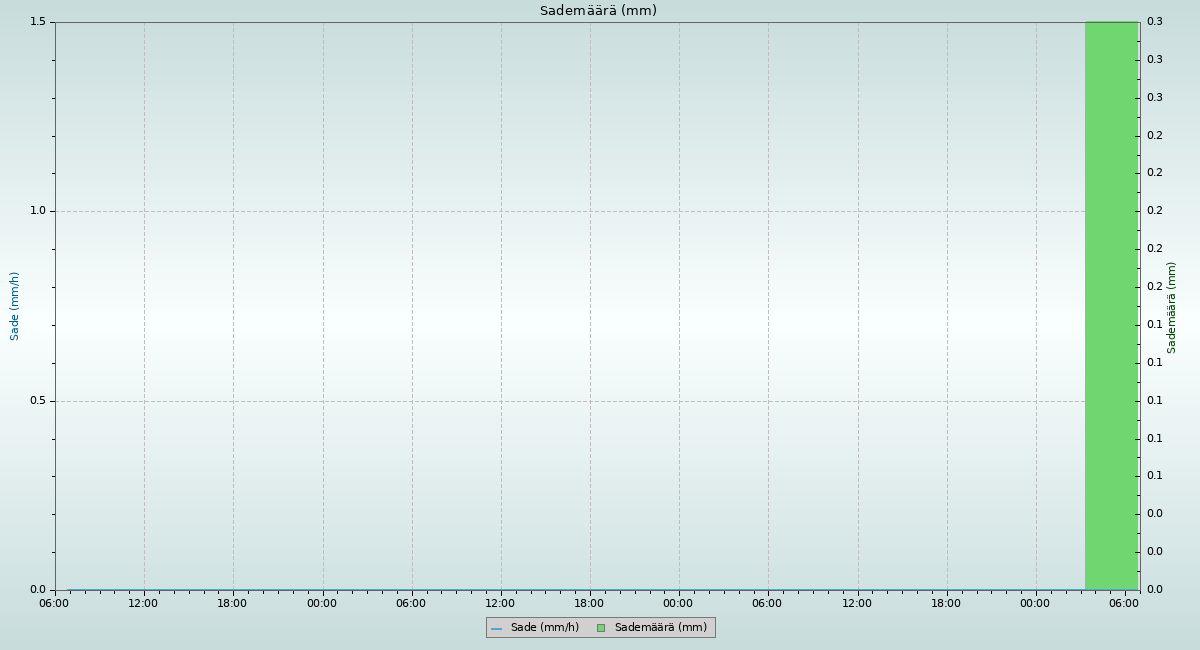This screenshot has width=1200, height=650.
Task: Click the green square legend swatch
Action: pyautogui.click(x=601, y=628)
